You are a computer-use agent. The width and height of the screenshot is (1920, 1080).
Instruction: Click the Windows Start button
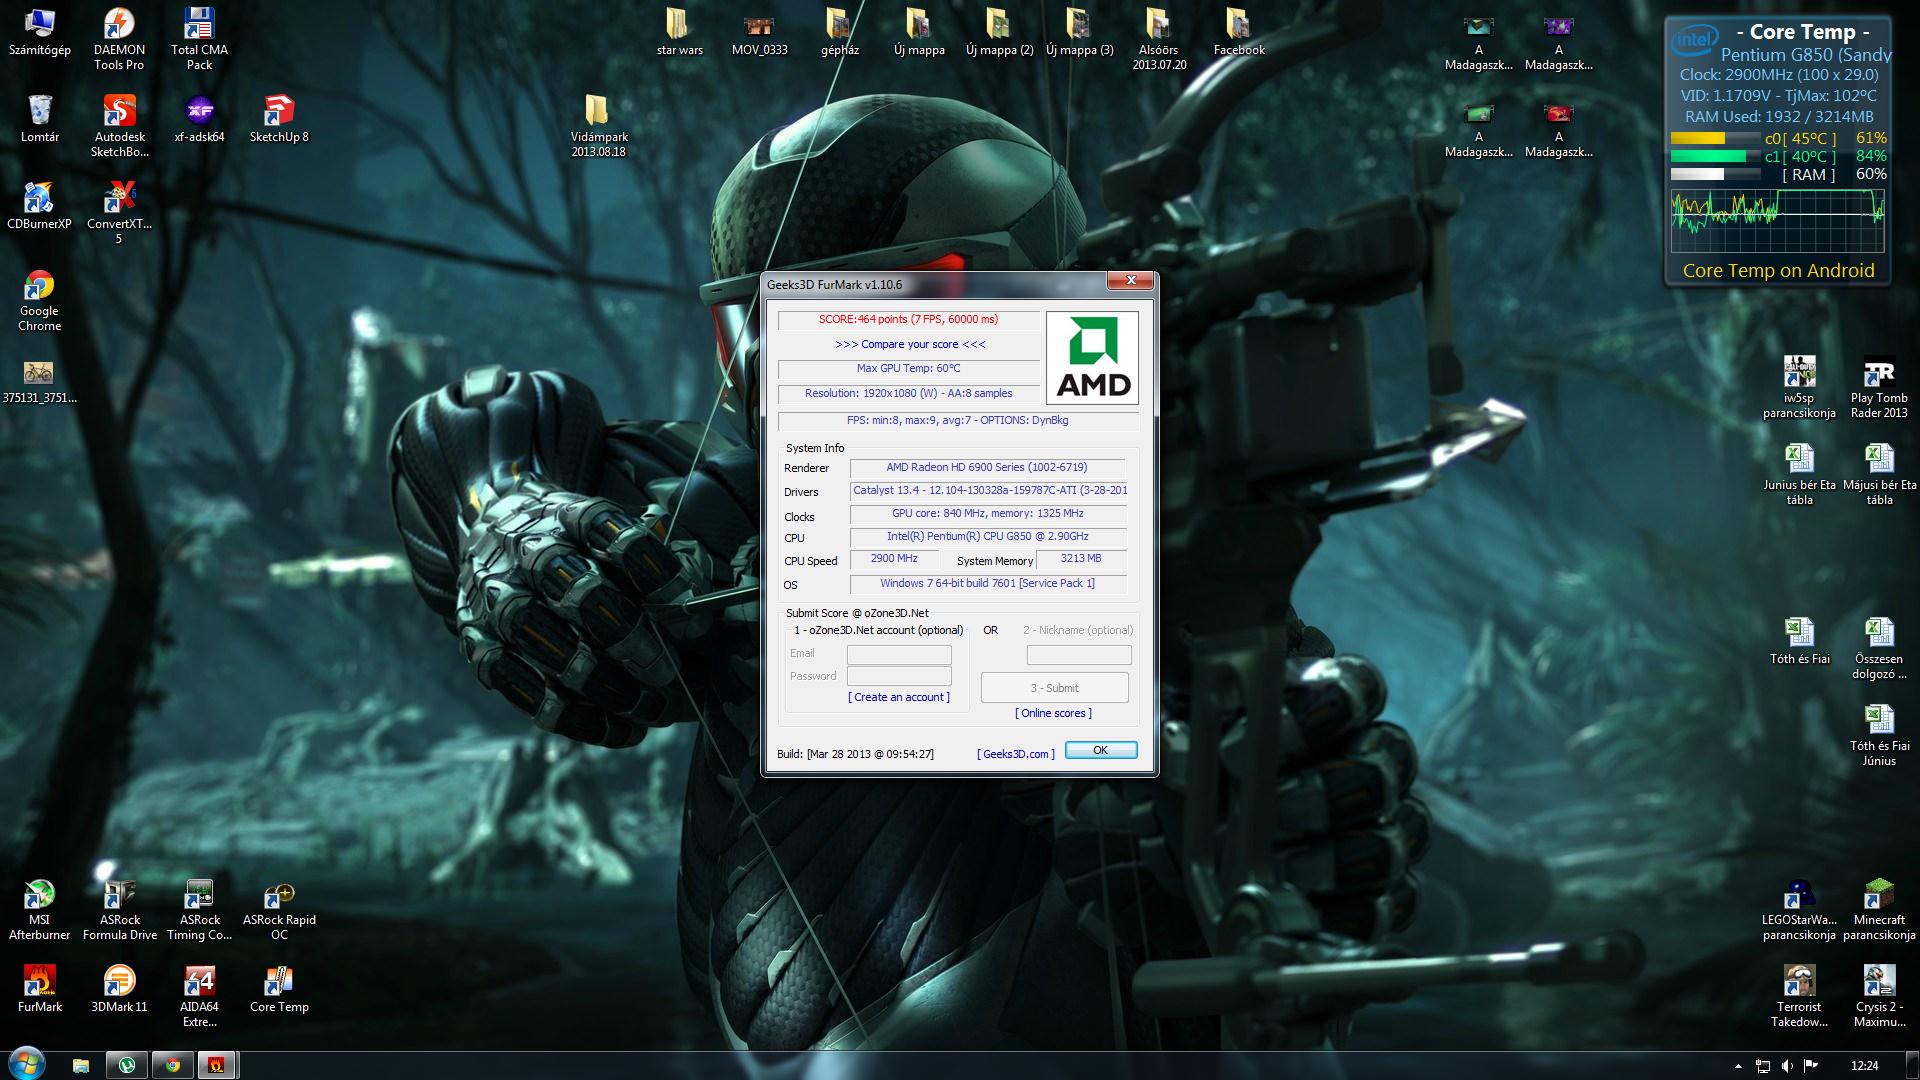(x=26, y=1064)
